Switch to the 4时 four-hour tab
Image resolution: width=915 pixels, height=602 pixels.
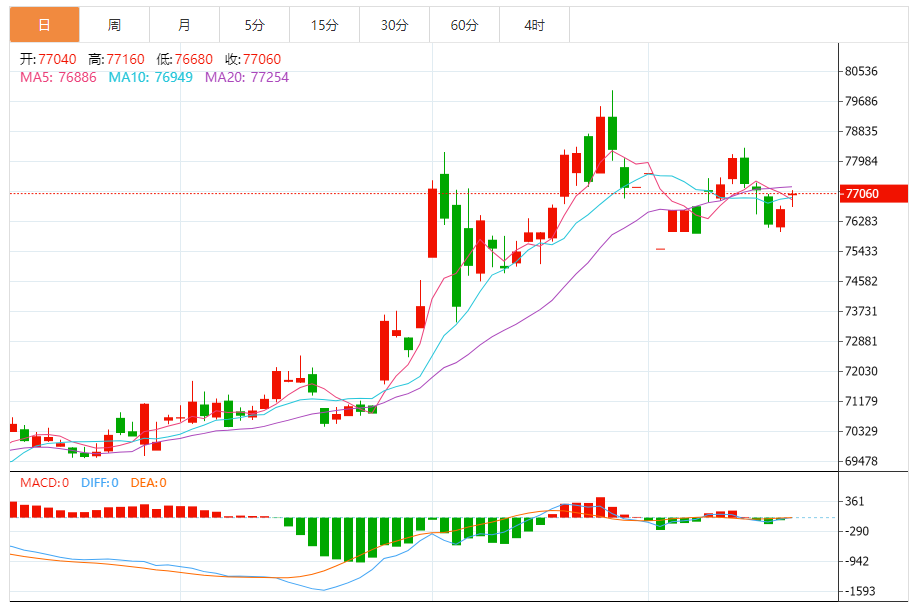point(534,25)
